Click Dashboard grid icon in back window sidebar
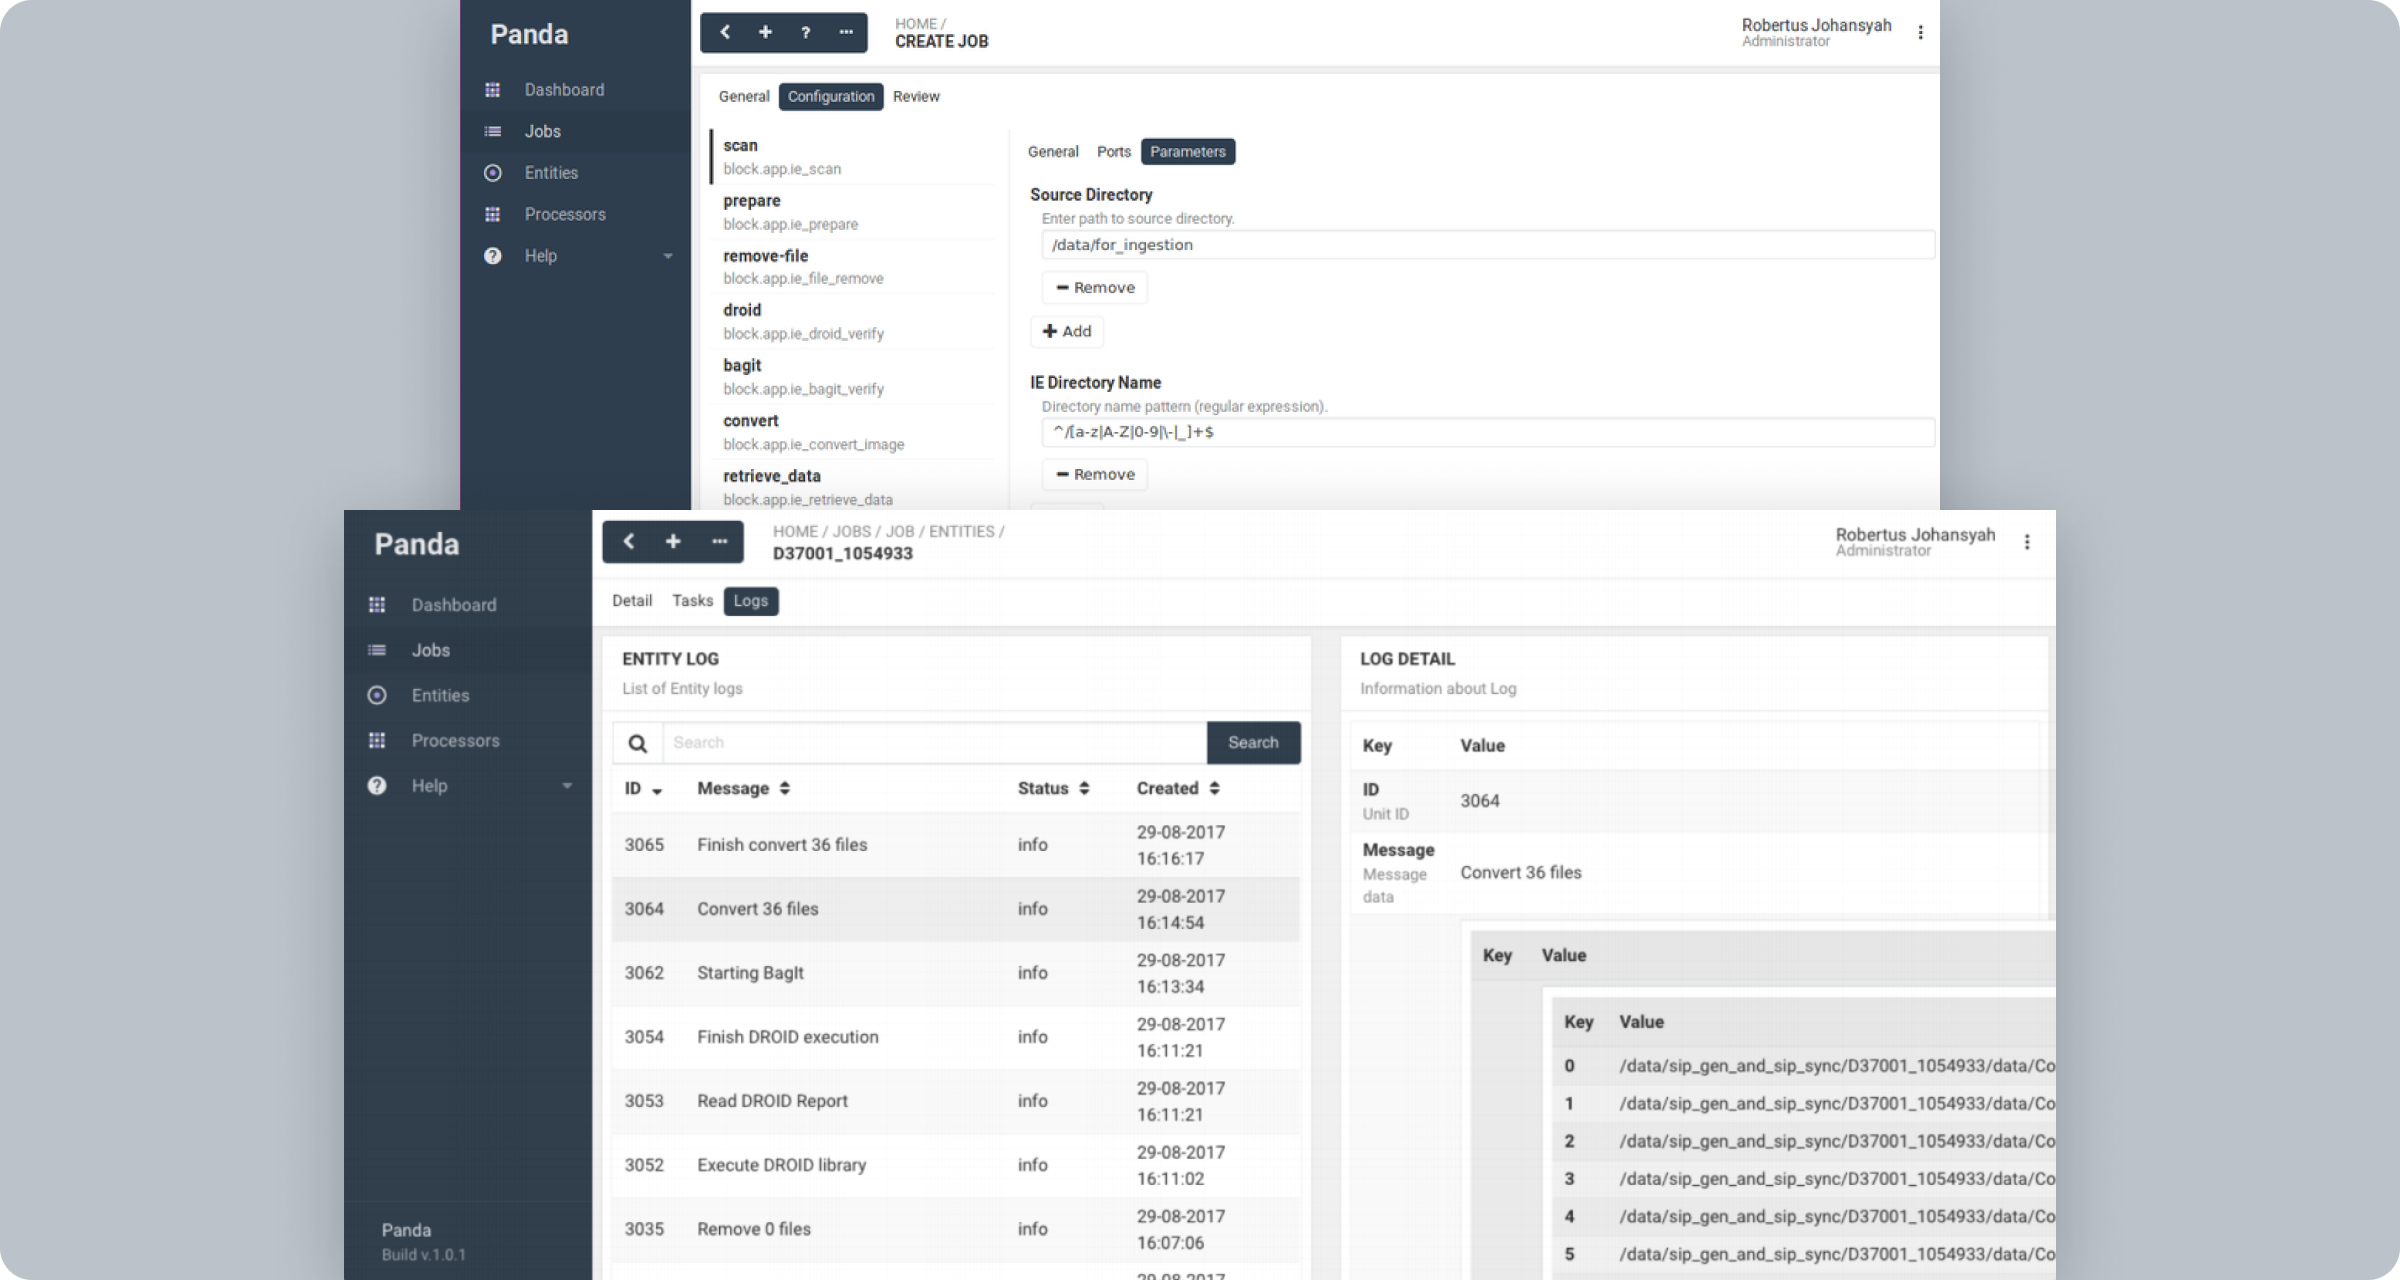 click(492, 90)
